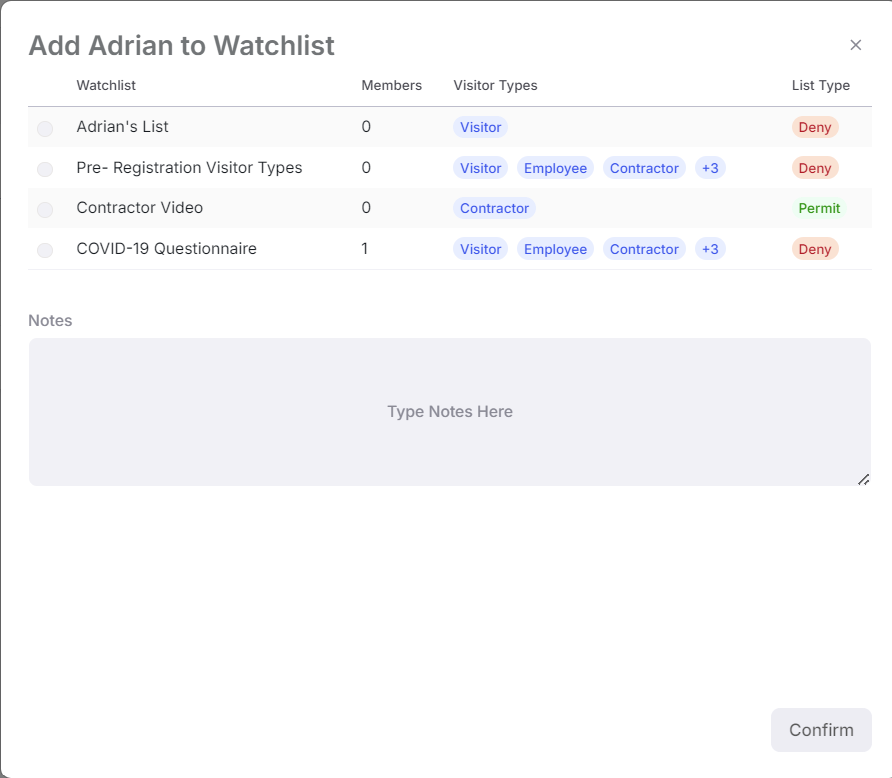Click the Members column header
The height and width of the screenshot is (778, 892).
point(391,85)
